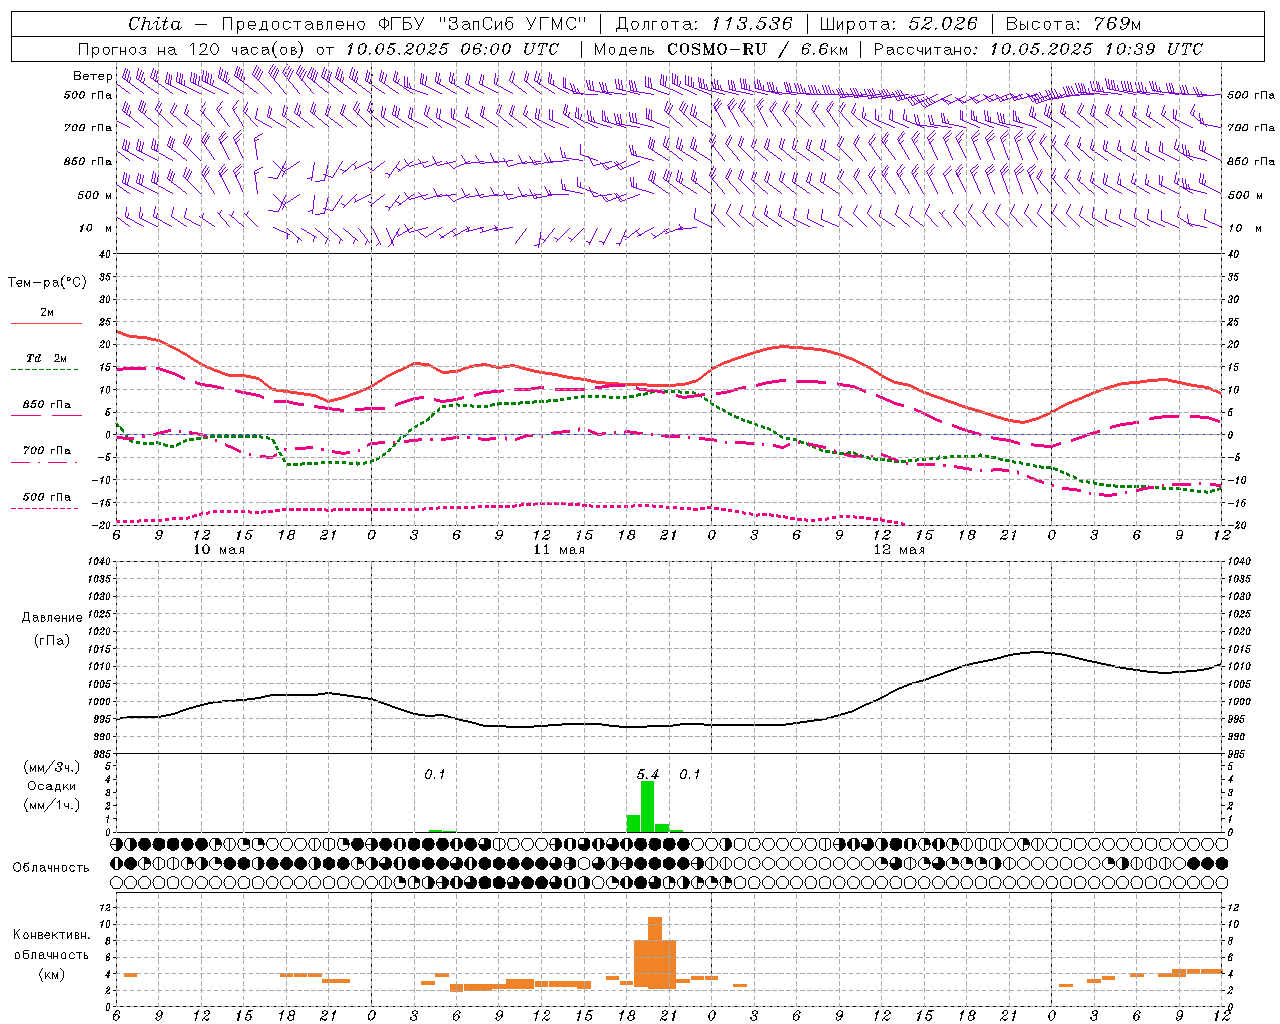The width and height of the screenshot is (1280, 1024).
Task: Click "Рассчитано: 10.05.2025 10:39 UTC" timestamp
Action: (1038, 49)
